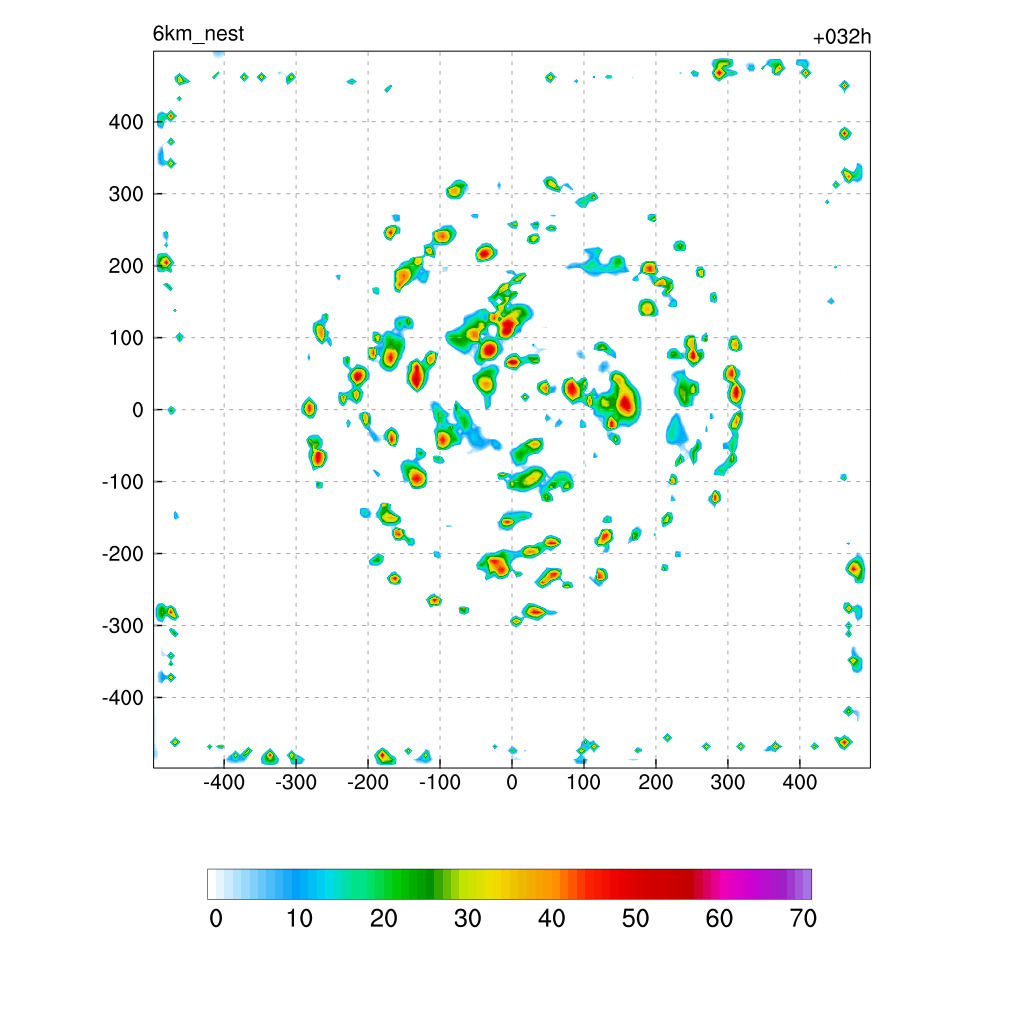Click the colorbar label "50"

[x=635, y=919]
